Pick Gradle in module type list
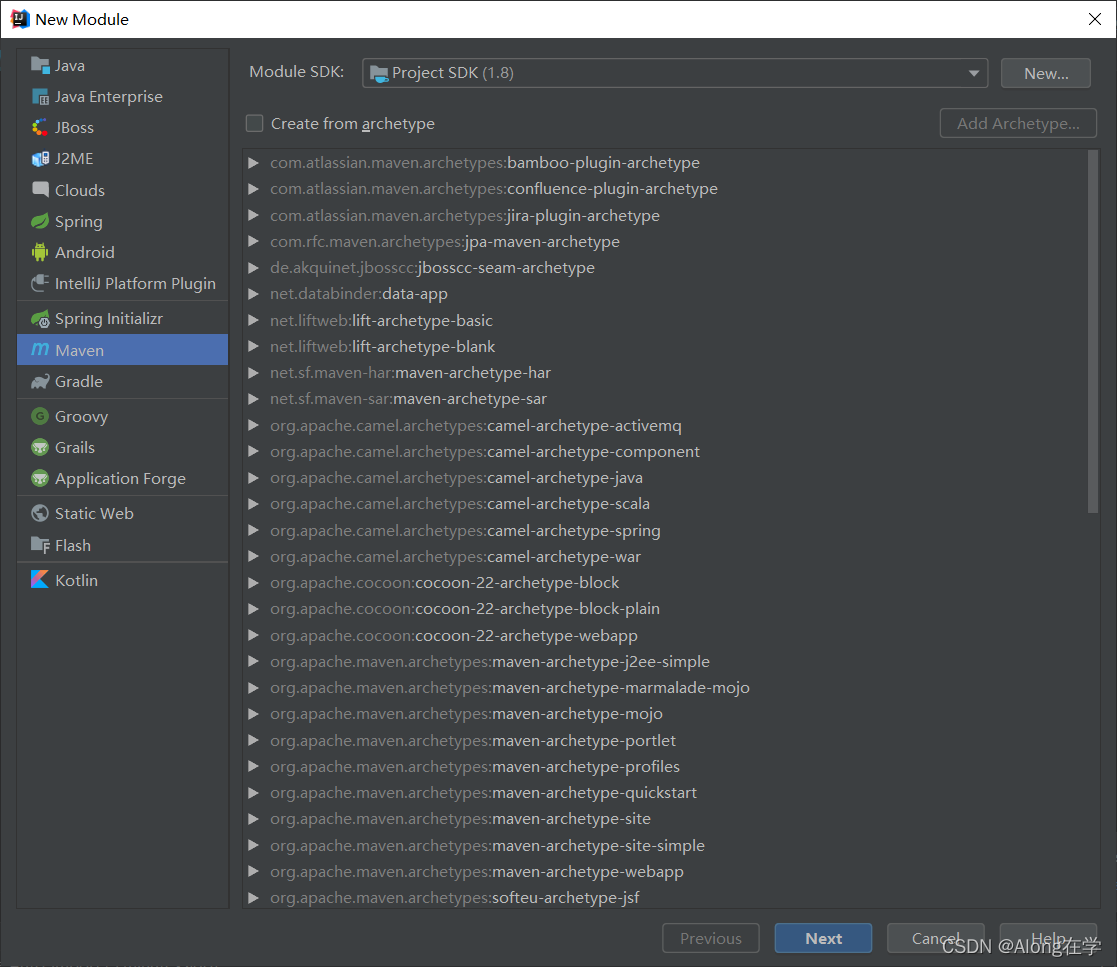The height and width of the screenshot is (967, 1117). (123, 381)
